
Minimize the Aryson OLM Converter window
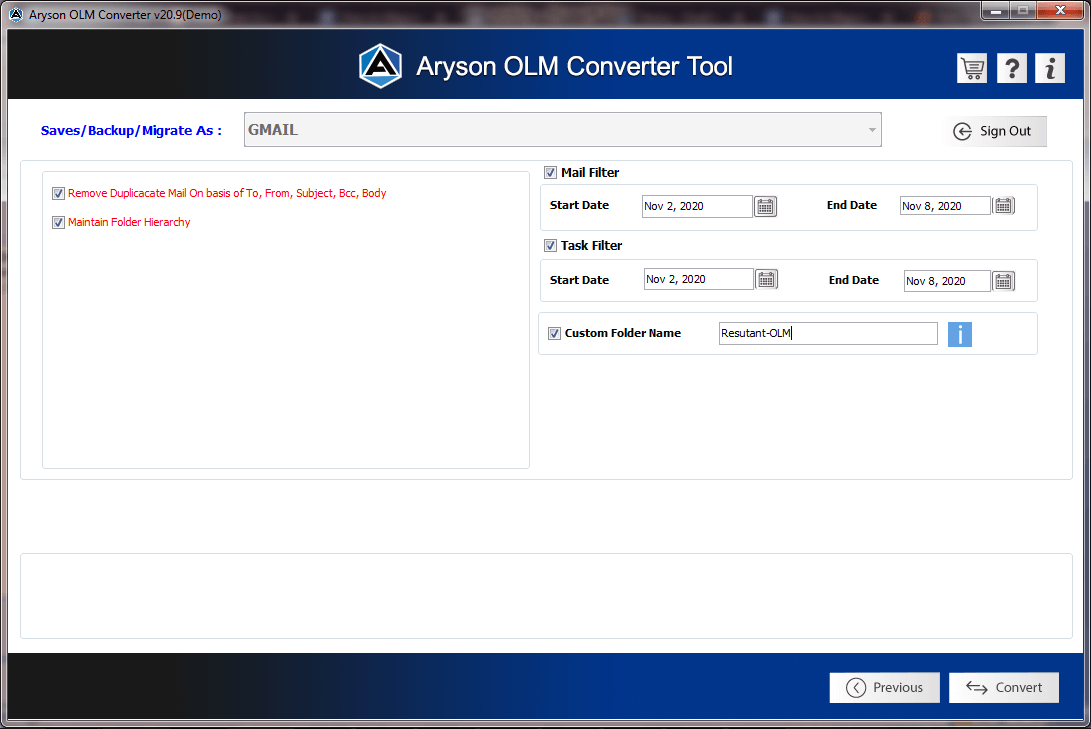996,11
